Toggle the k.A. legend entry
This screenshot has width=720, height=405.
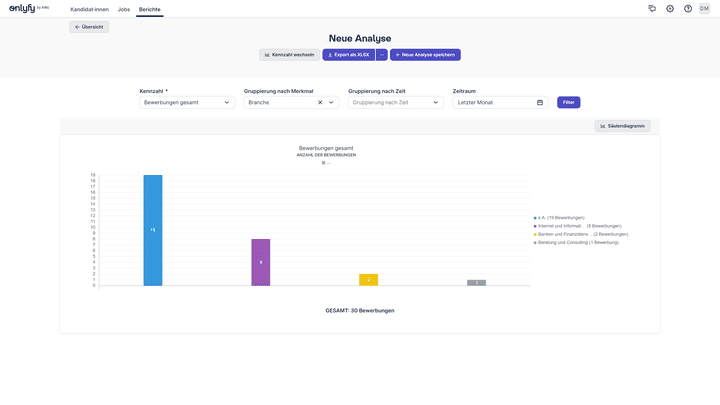click(x=560, y=218)
